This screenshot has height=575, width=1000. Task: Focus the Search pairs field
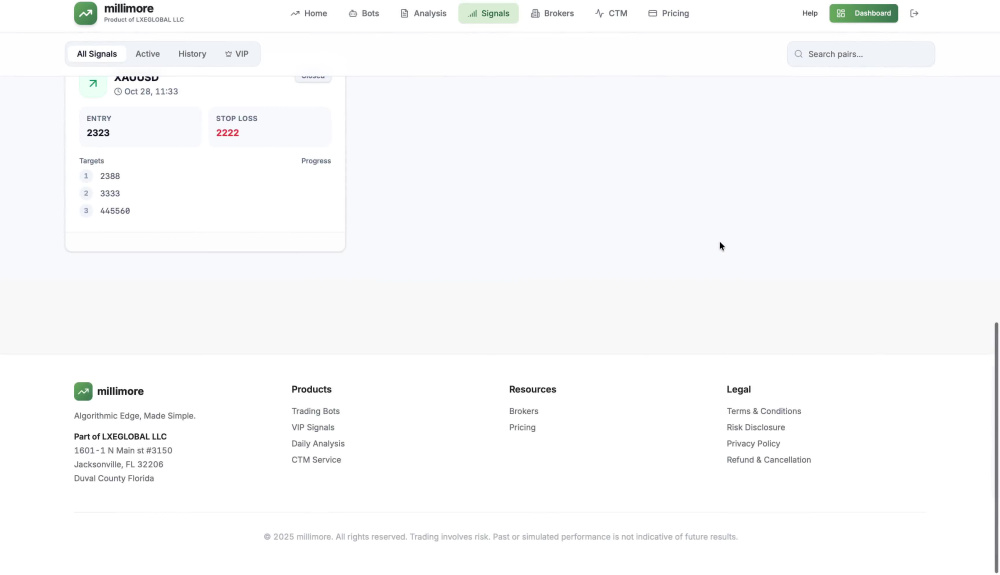point(861,54)
